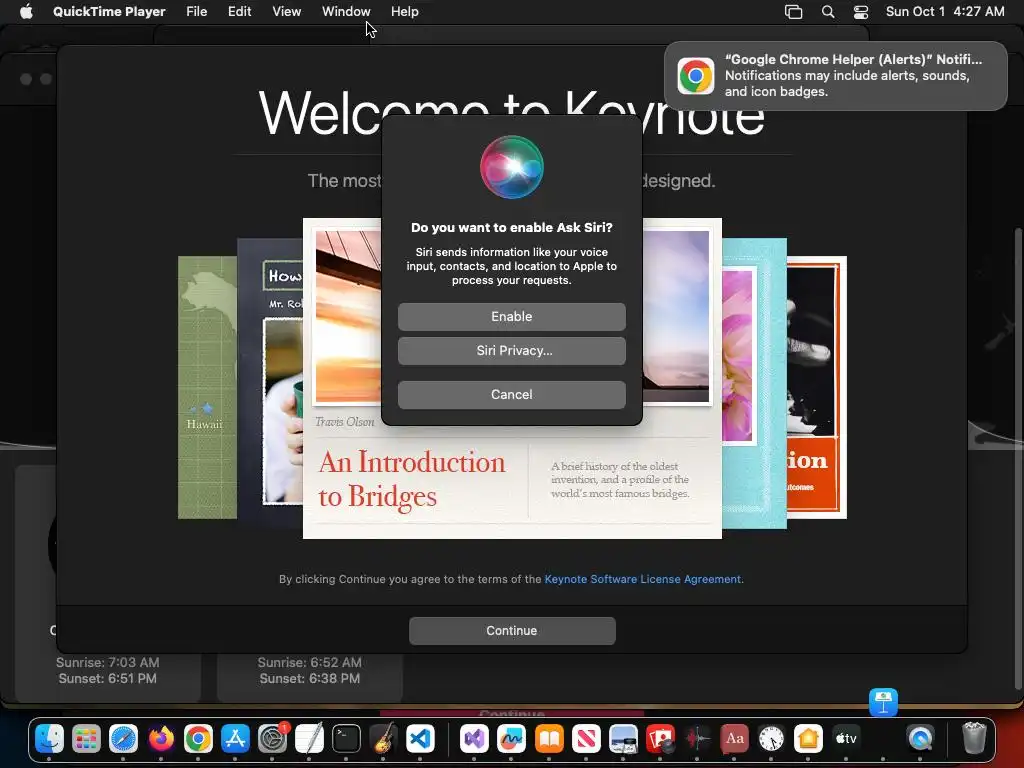Open the Apple TV dock icon
The image size is (1024, 768).
click(x=846, y=739)
